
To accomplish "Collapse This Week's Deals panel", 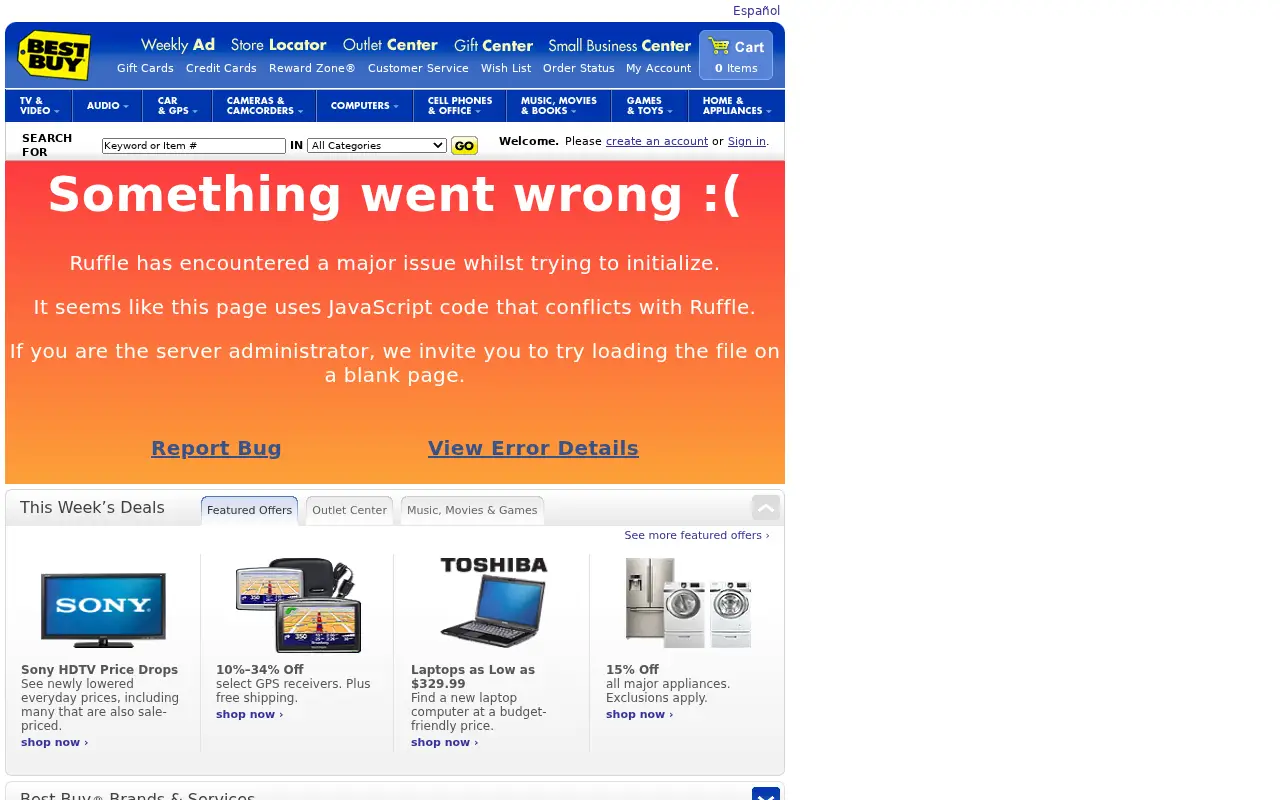I will click(766, 508).
